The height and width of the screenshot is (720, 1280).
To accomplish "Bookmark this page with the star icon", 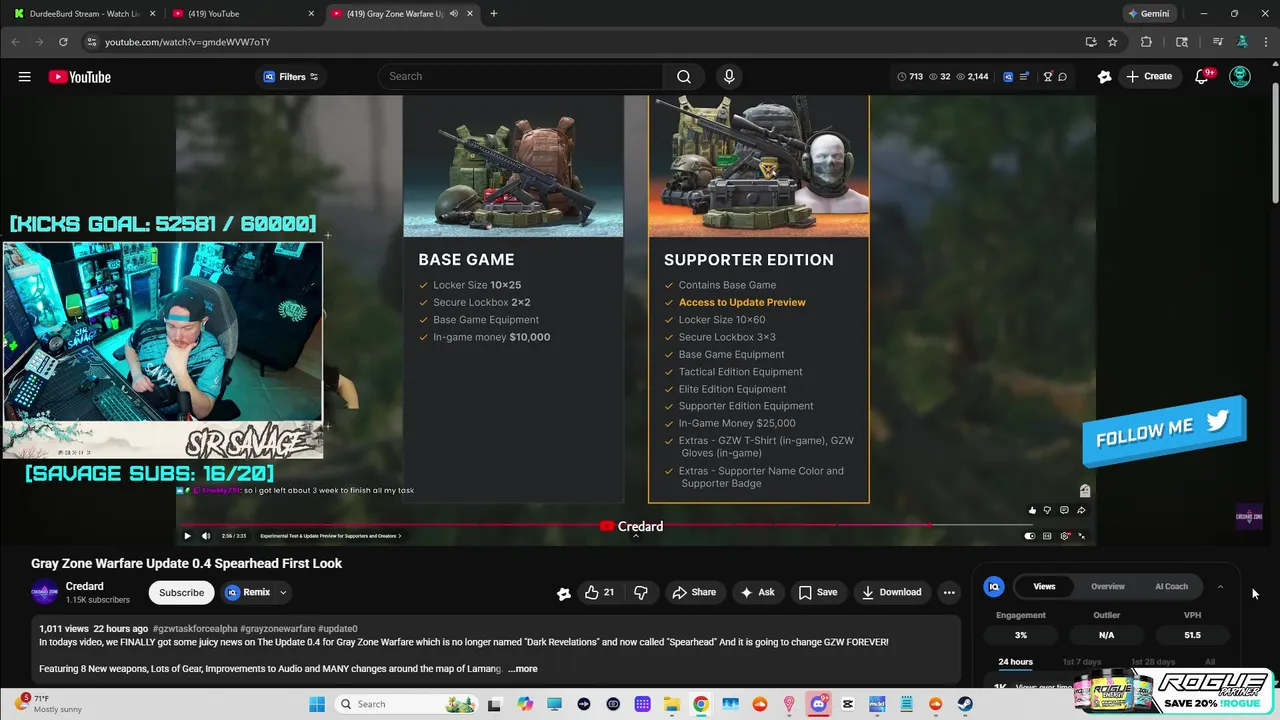I will (1112, 42).
